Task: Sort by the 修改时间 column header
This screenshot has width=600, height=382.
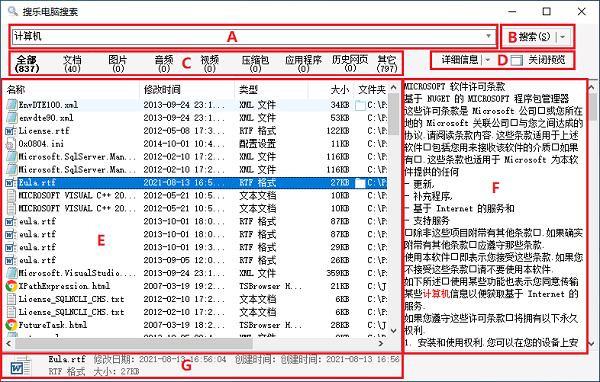Action: [187, 90]
